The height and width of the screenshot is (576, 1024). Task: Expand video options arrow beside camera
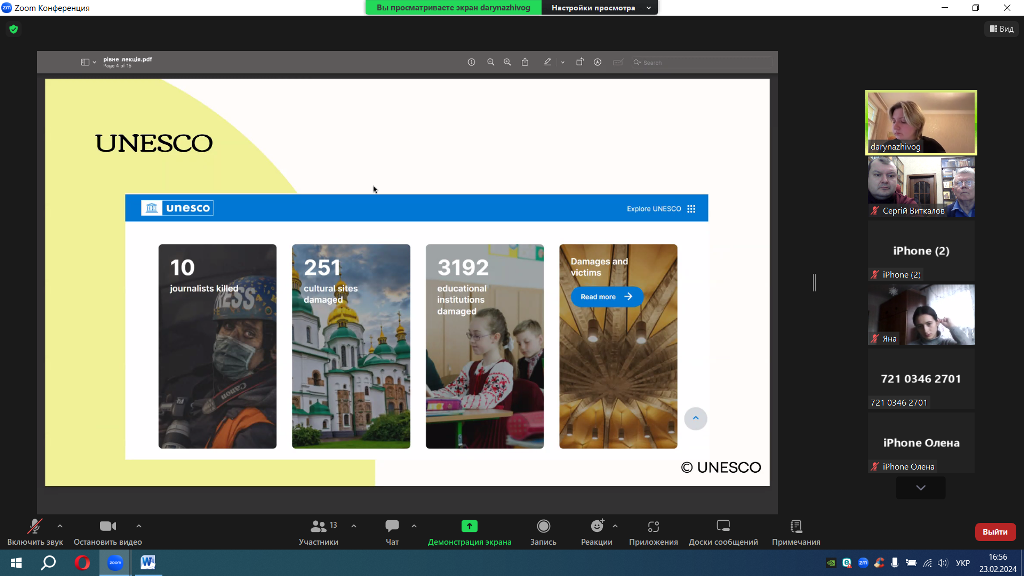click(x=138, y=526)
